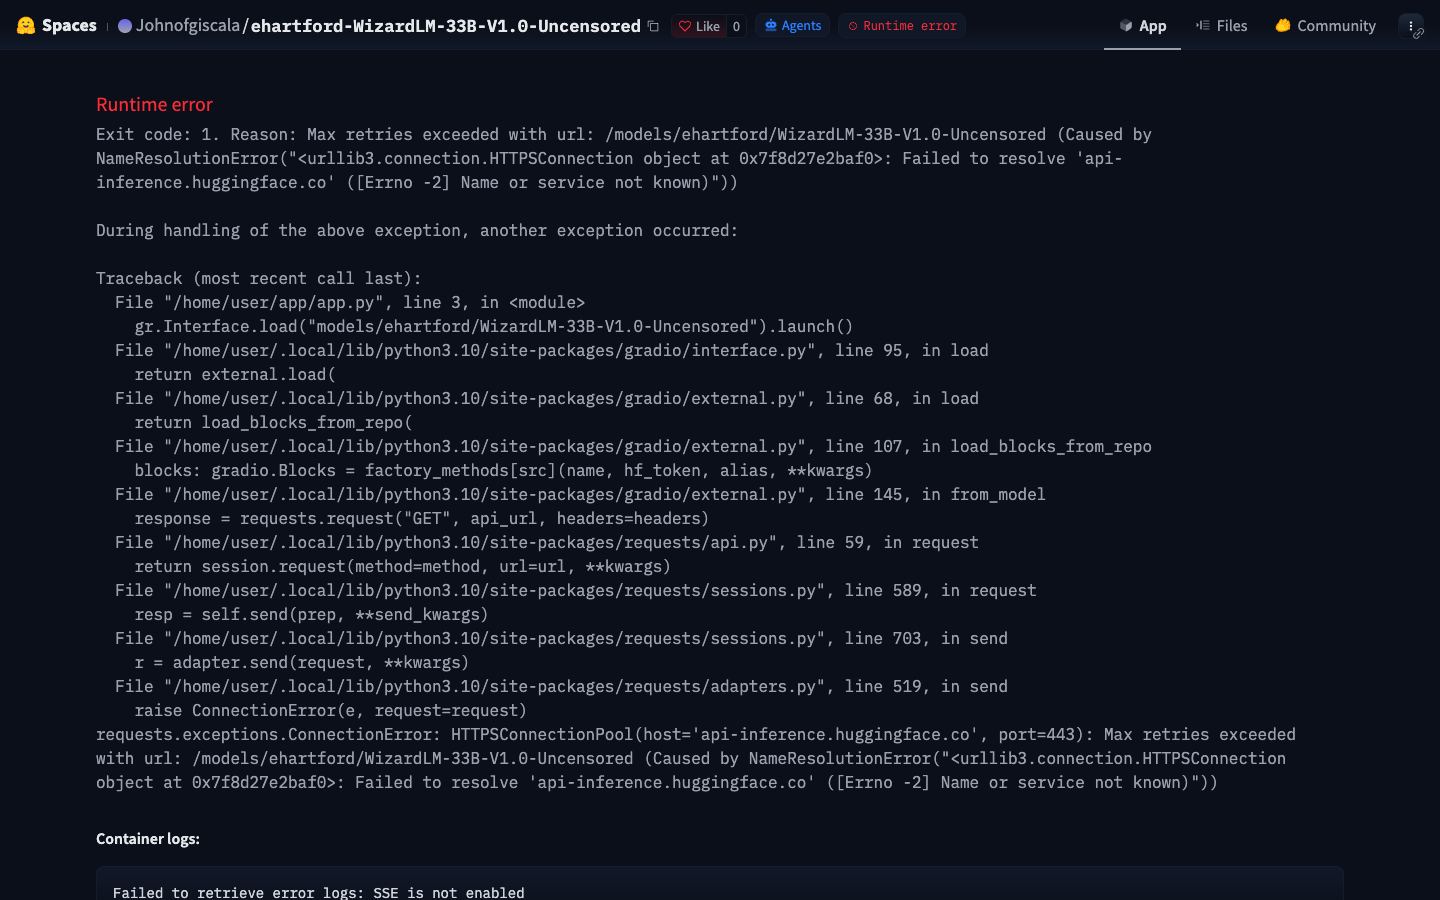This screenshot has height=900, width=1440.
Task: Click the link icon beside the options menu
Action: [1418, 34]
